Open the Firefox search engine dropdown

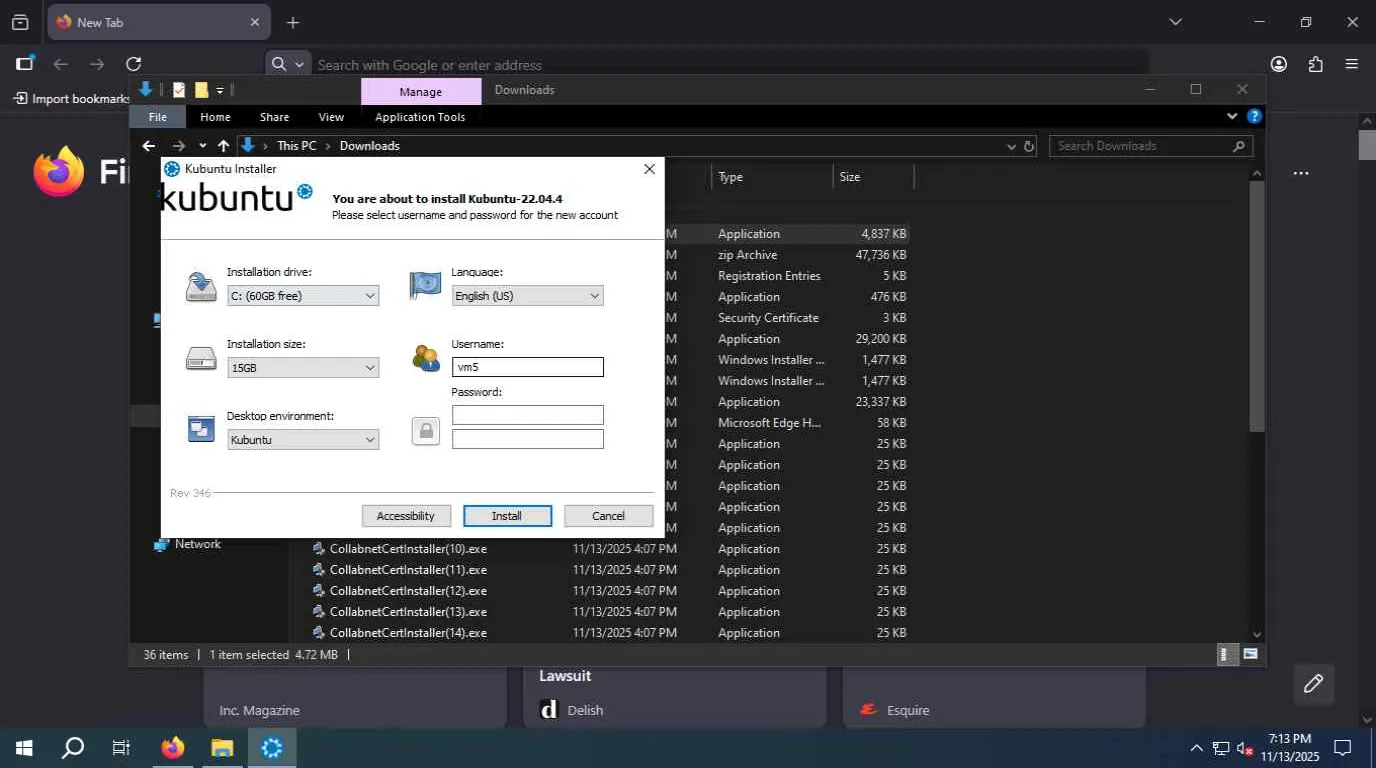tap(289, 64)
